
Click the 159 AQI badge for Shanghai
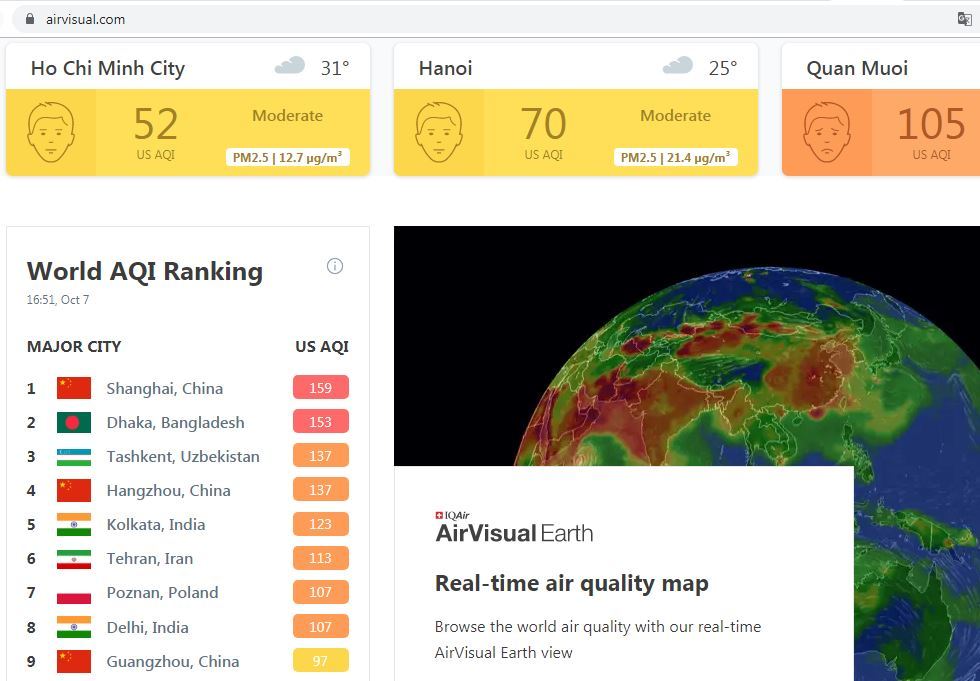[x=320, y=388]
